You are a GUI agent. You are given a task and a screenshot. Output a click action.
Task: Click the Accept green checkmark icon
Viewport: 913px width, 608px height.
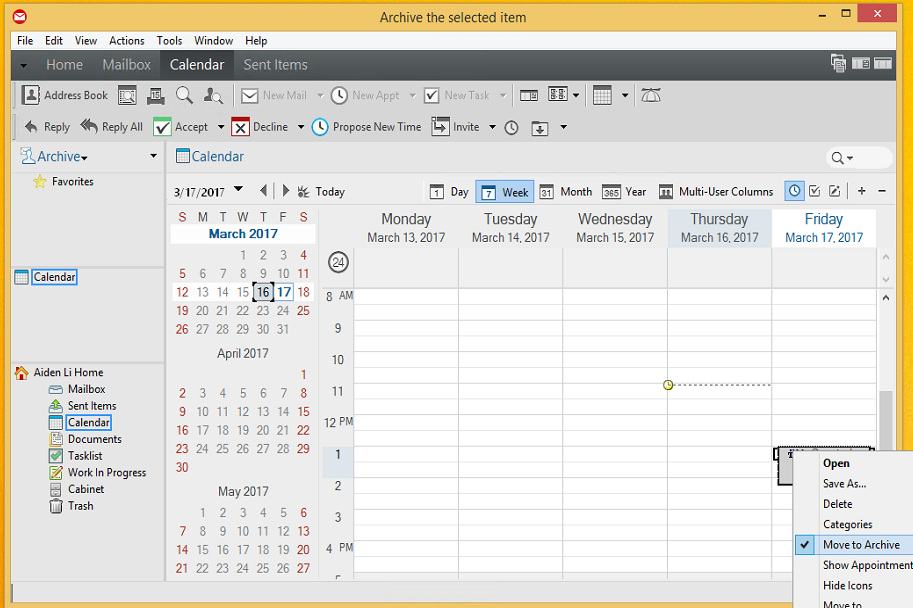162,127
